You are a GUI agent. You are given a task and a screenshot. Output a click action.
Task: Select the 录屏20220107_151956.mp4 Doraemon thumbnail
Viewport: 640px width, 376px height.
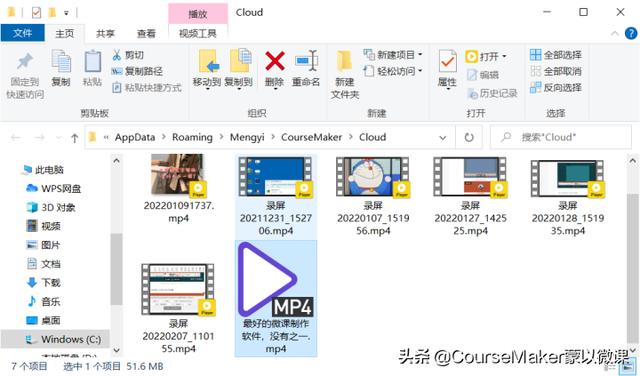pos(373,177)
